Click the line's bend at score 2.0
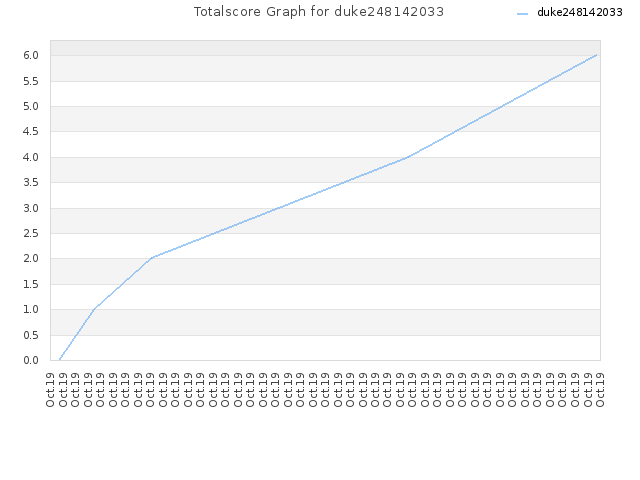The image size is (640, 480). (x=151, y=258)
